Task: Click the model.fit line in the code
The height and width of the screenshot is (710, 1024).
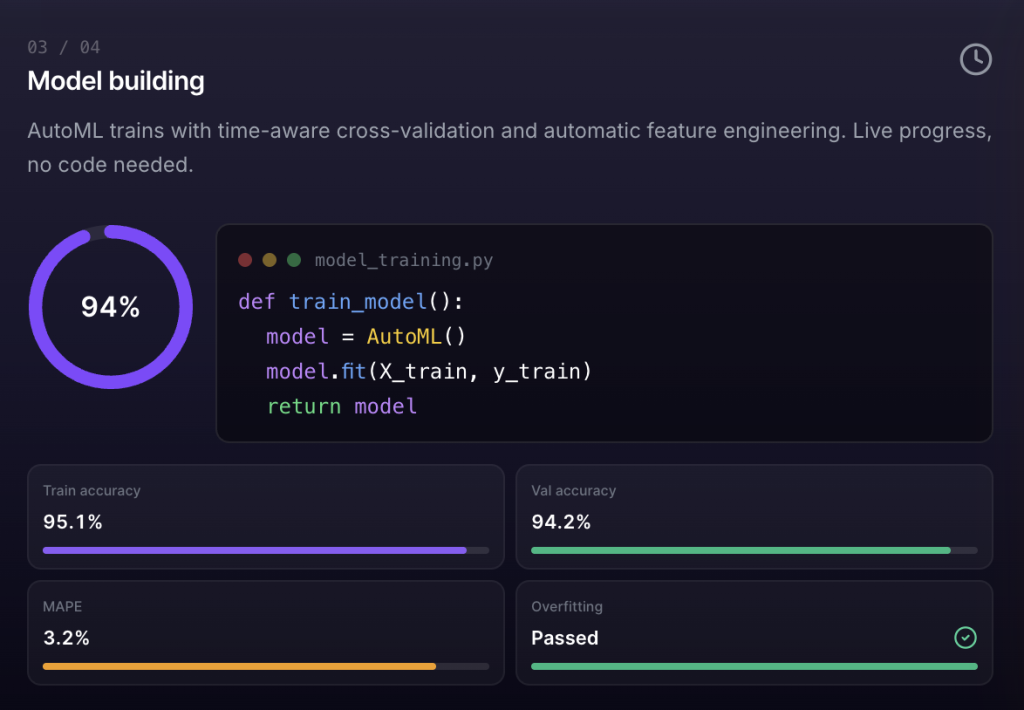Action: coord(429,371)
